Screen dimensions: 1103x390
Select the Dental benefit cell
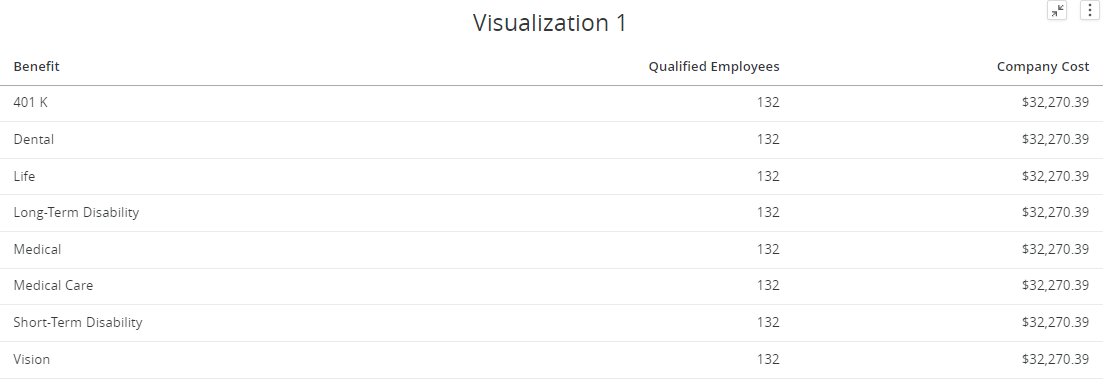(34, 139)
